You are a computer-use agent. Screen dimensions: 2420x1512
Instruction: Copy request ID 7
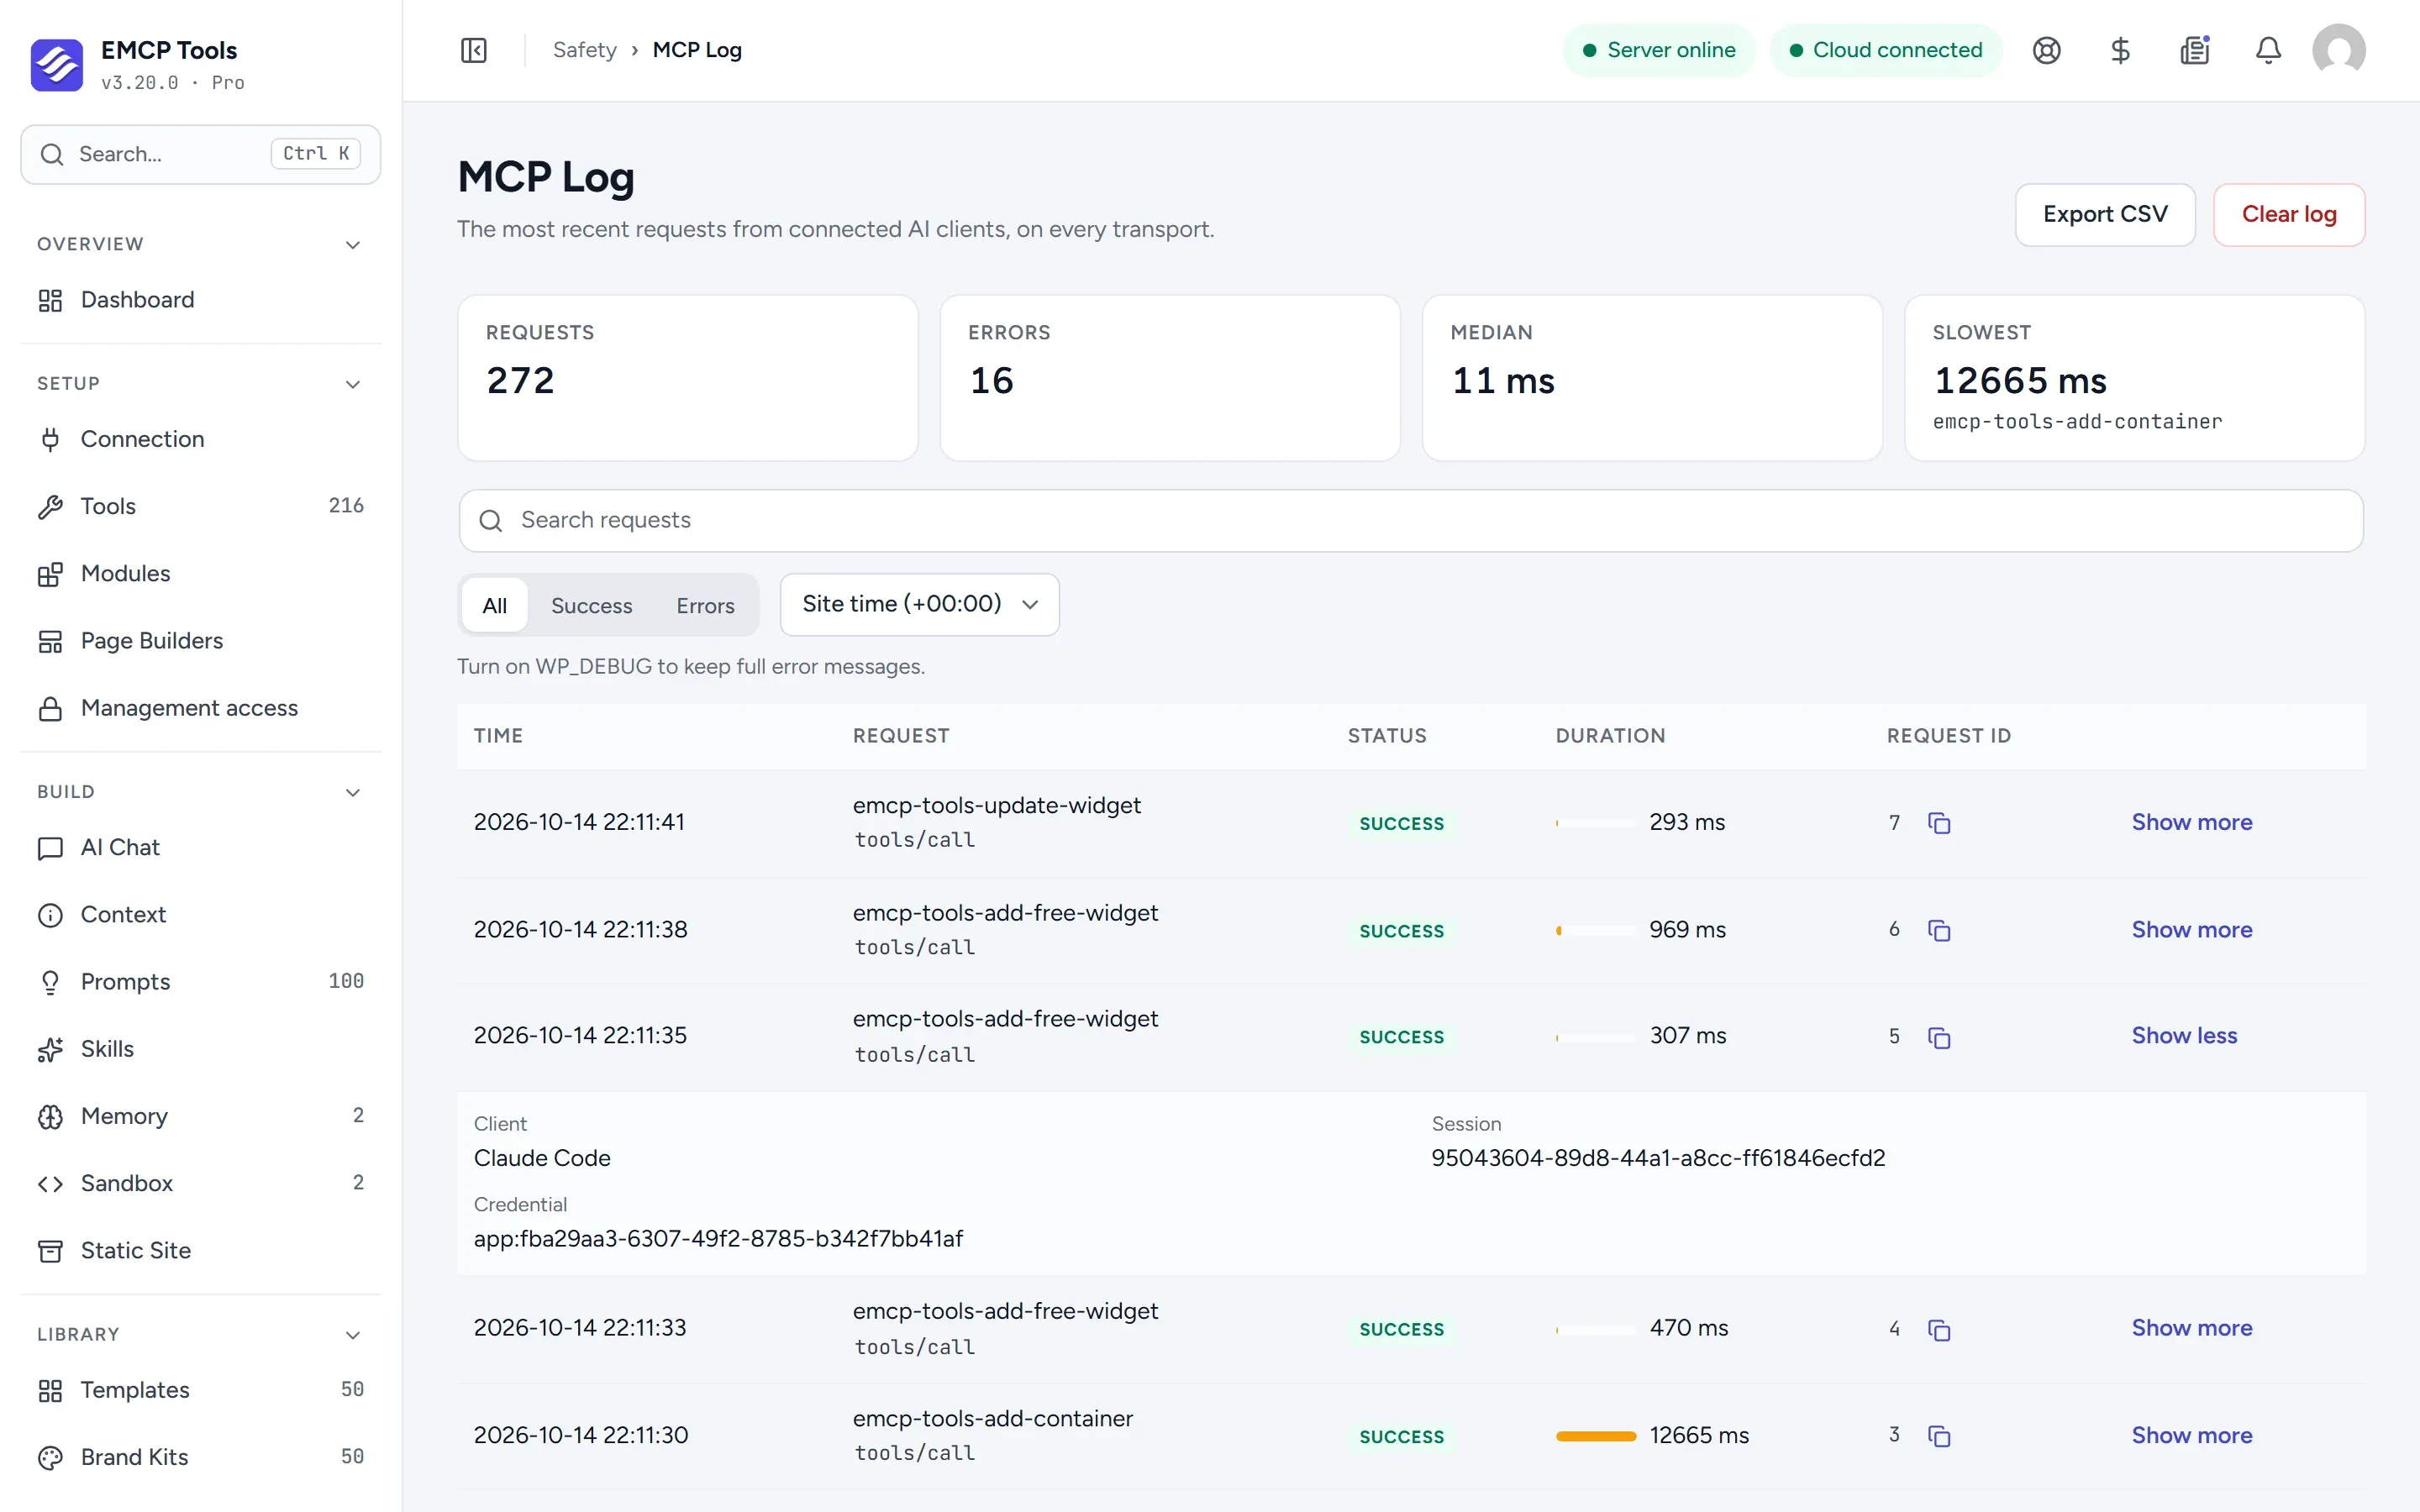1939,823
